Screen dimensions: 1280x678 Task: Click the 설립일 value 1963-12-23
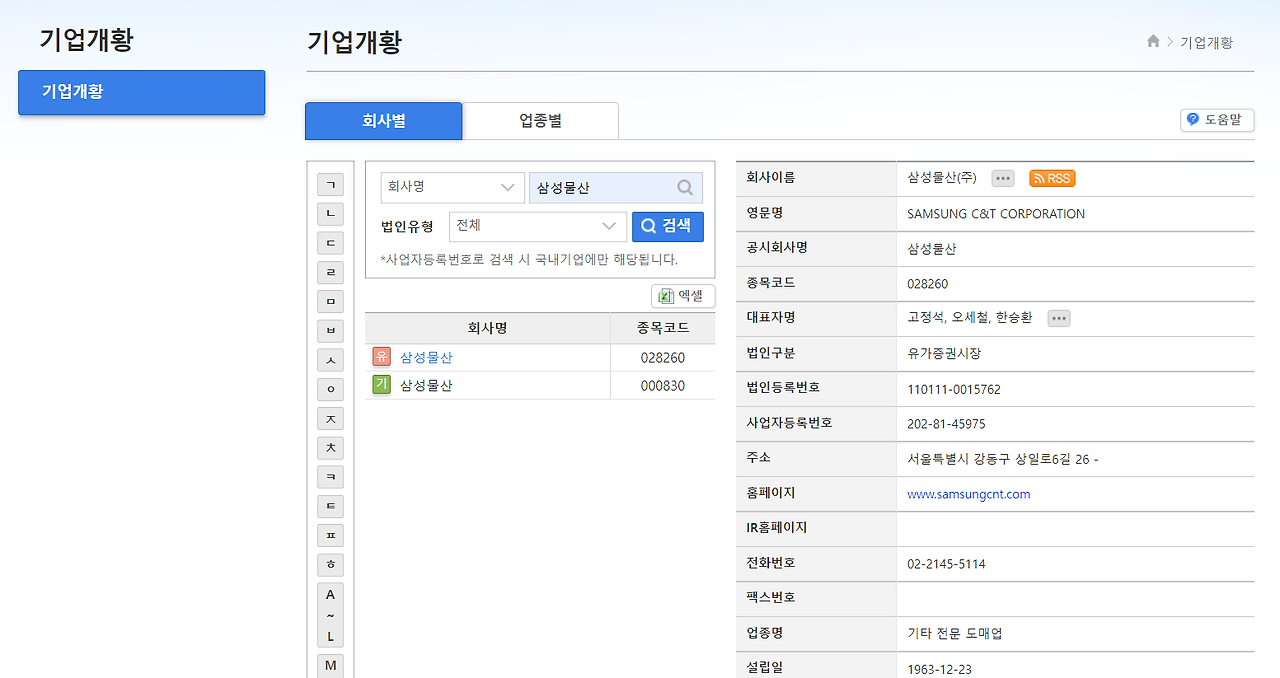pos(939,669)
